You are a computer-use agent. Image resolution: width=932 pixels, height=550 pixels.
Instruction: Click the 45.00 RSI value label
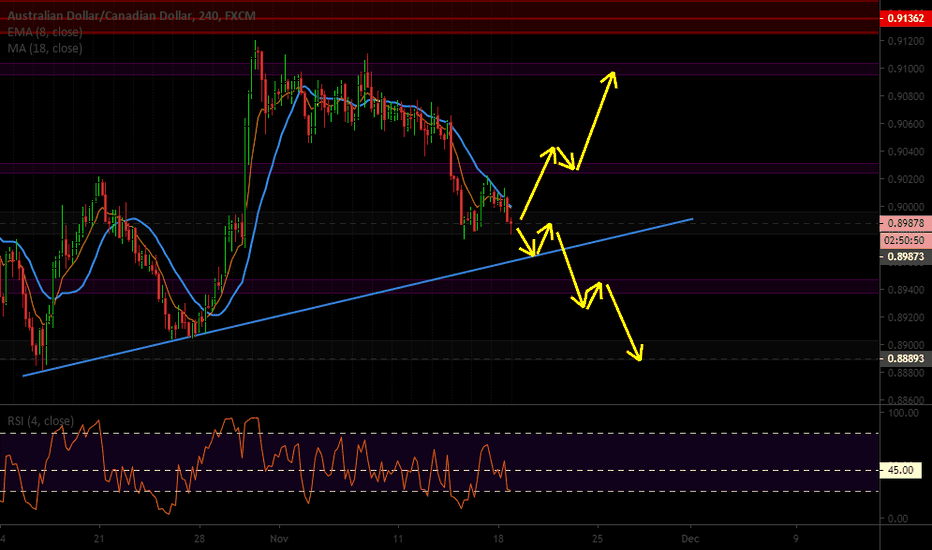(901, 470)
